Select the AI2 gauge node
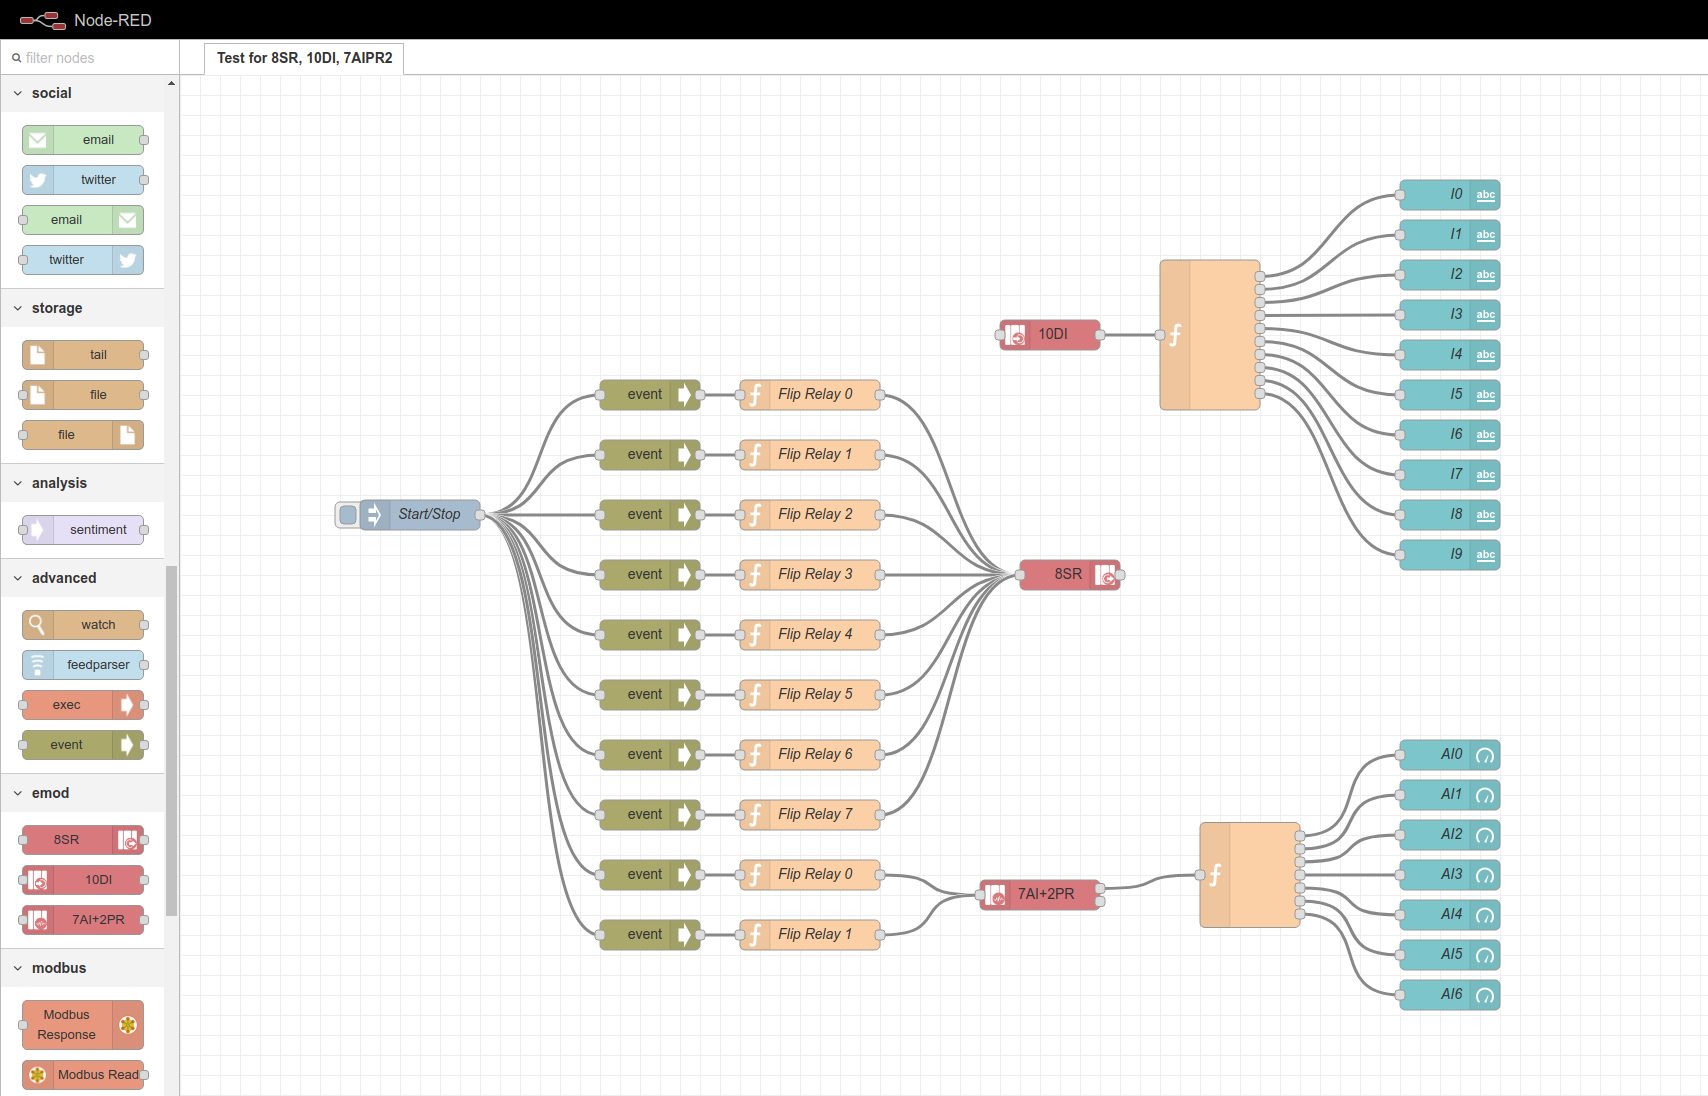The height and width of the screenshot is (1096, 1708). [x=1450, y=835]
